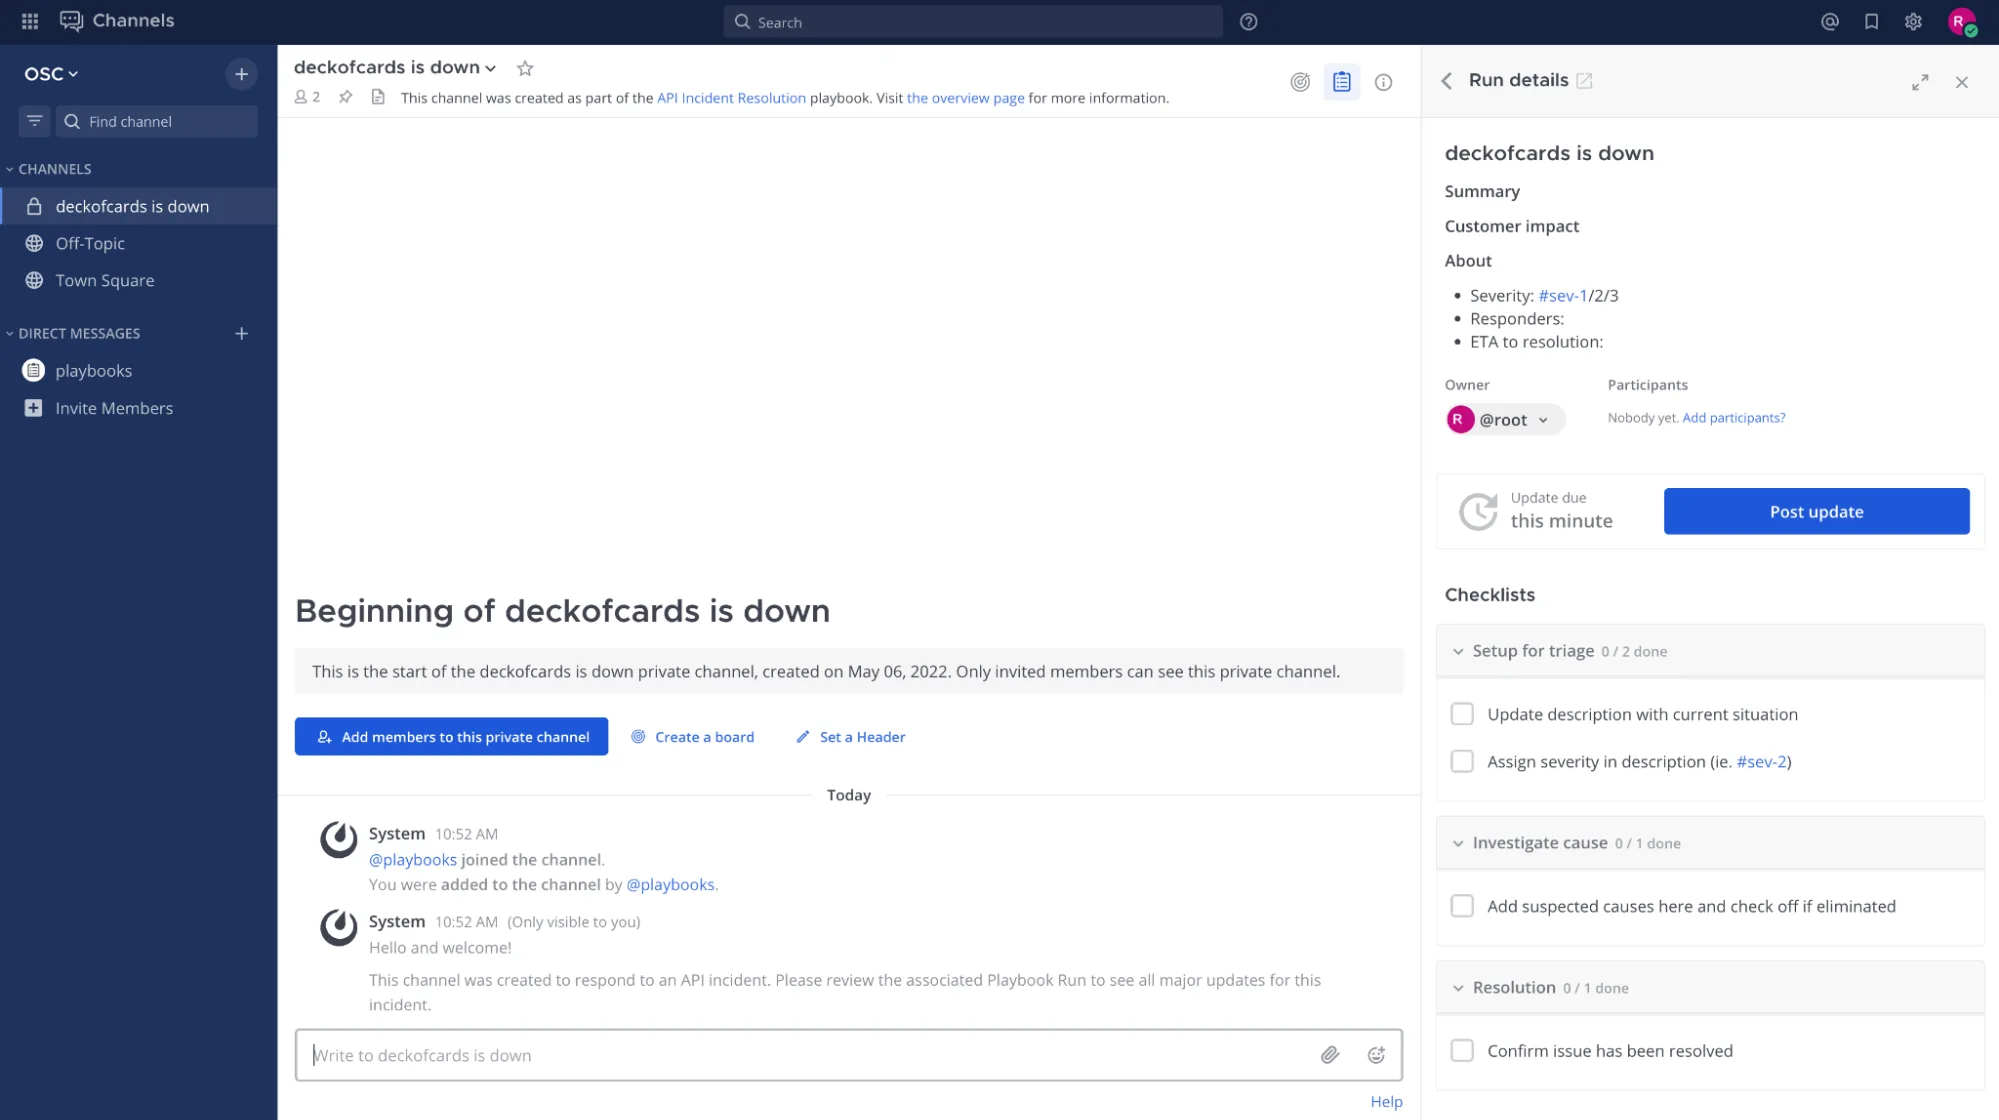This screenshot has width=1999, height=1120.
Task: Click @playbooks mention in joined message
Action: [412, 860]
